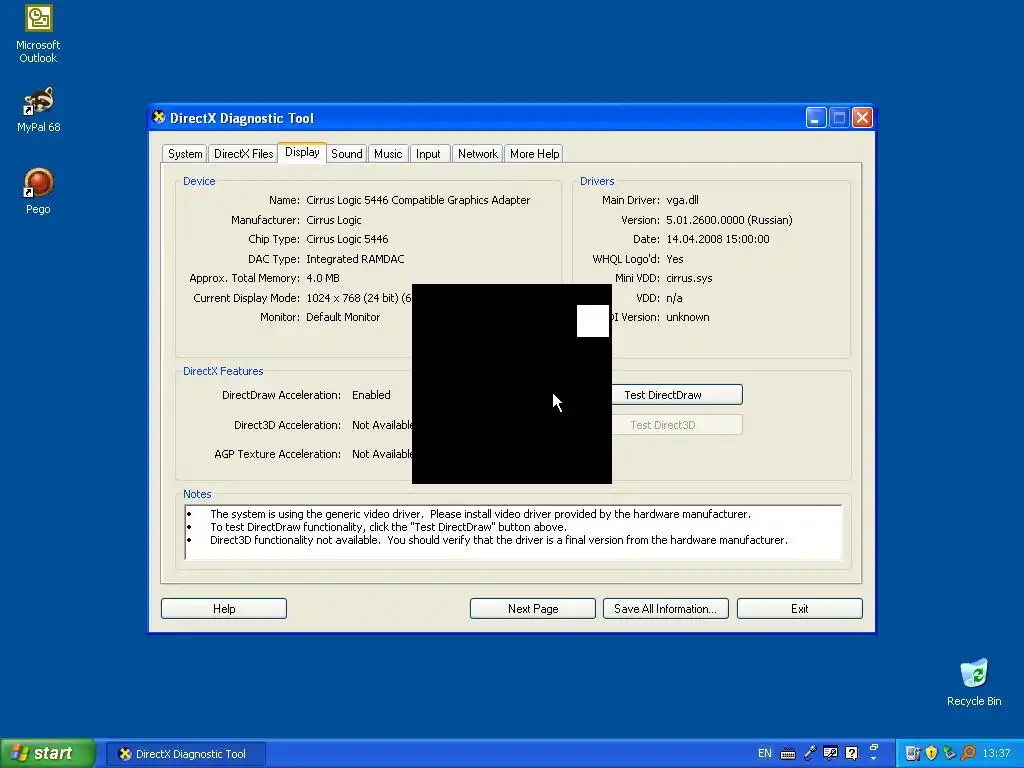Select the Pego desktop shortcut
The height and width of the screenshot is (768, 1024).
[38, 191]
